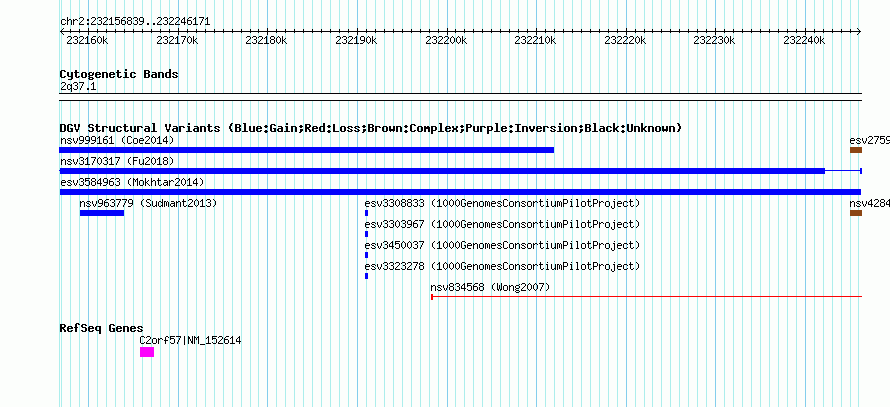
Task: Open the nsv999161 (Coe2014) label
Action: coord(117,140)
